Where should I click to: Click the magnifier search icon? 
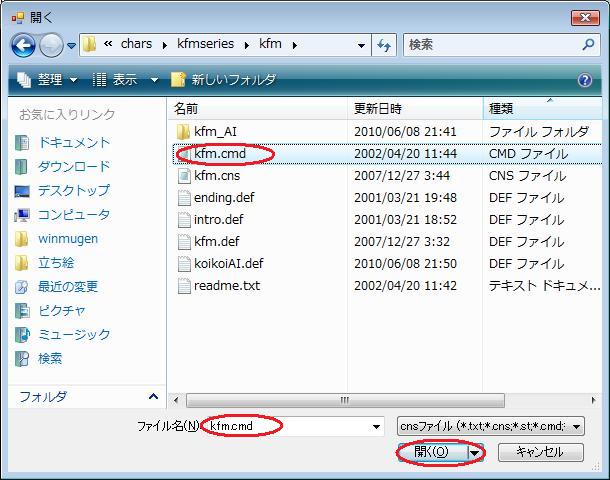[x=588, y=45]
